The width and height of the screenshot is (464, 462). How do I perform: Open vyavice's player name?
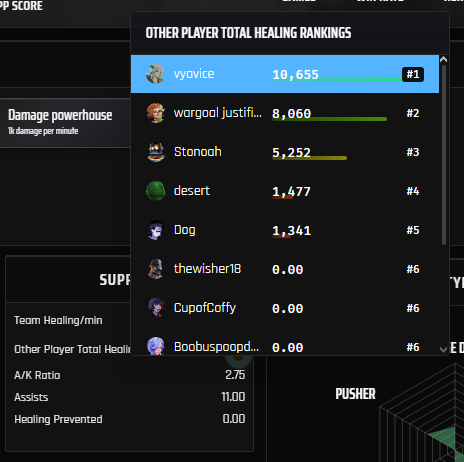[x=194, y=74]
